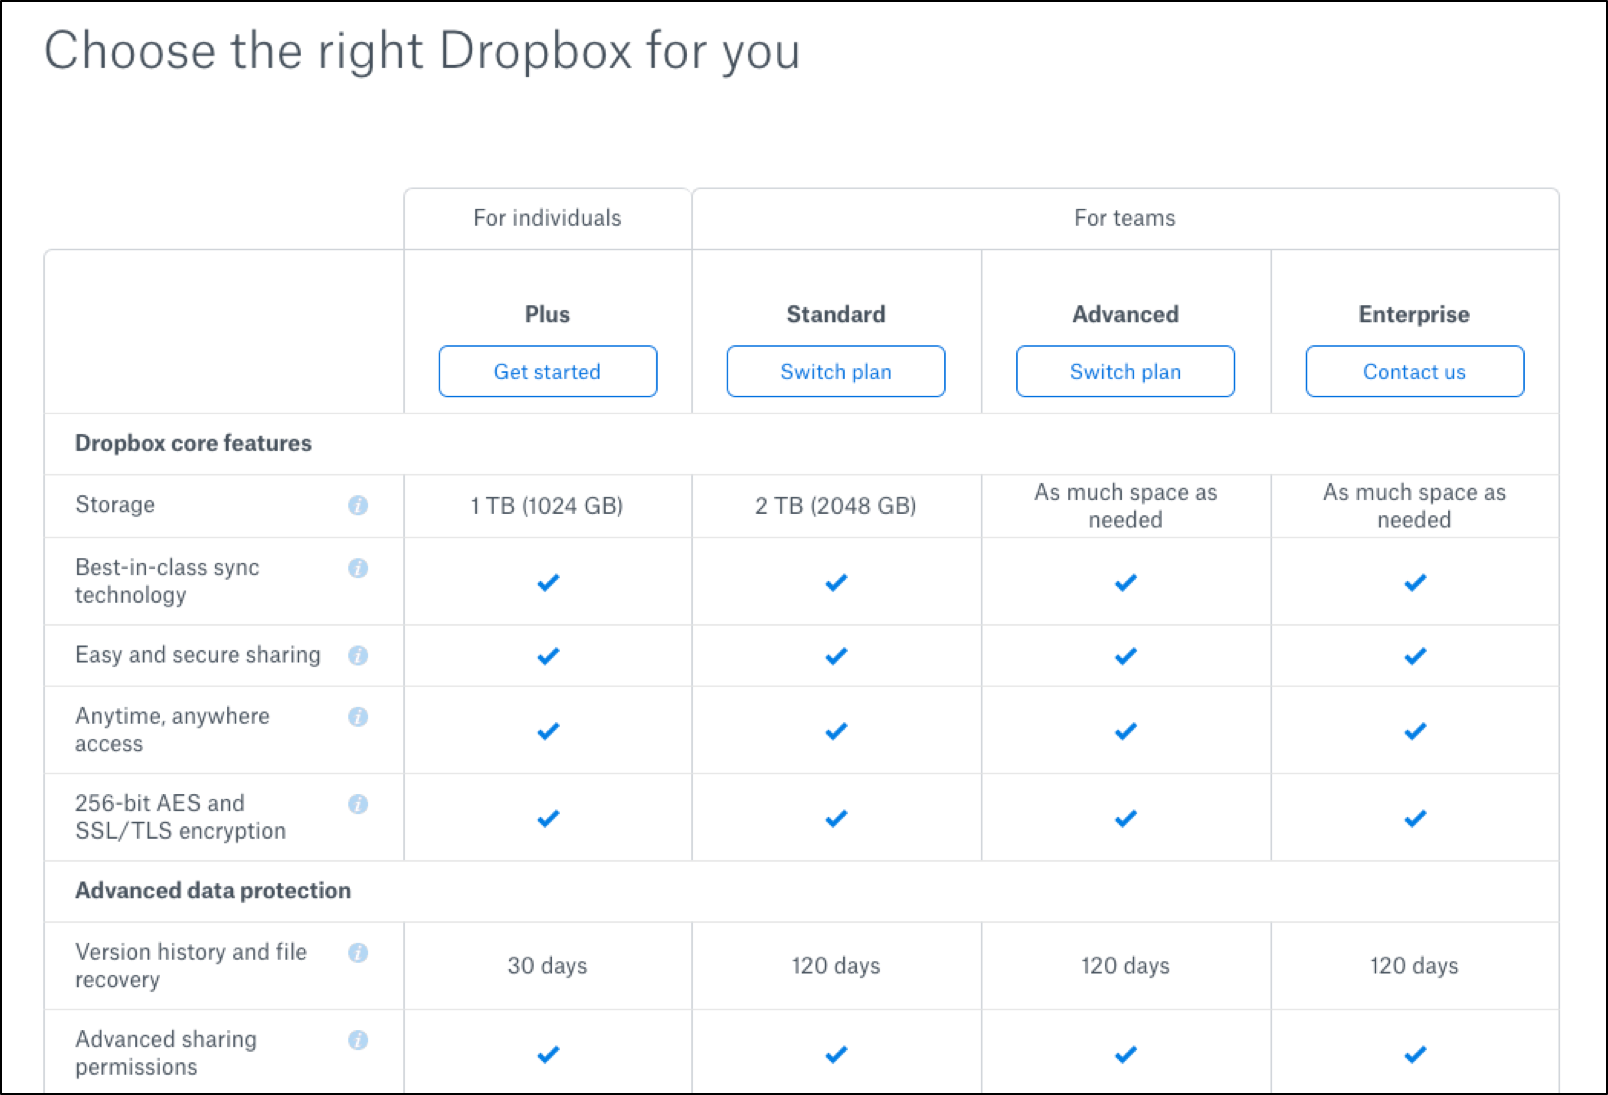The width and height of the screenshot is (1608, 1095).
Task: Click info icon for Version history and file recovery
Action: [x=358, y=952]
